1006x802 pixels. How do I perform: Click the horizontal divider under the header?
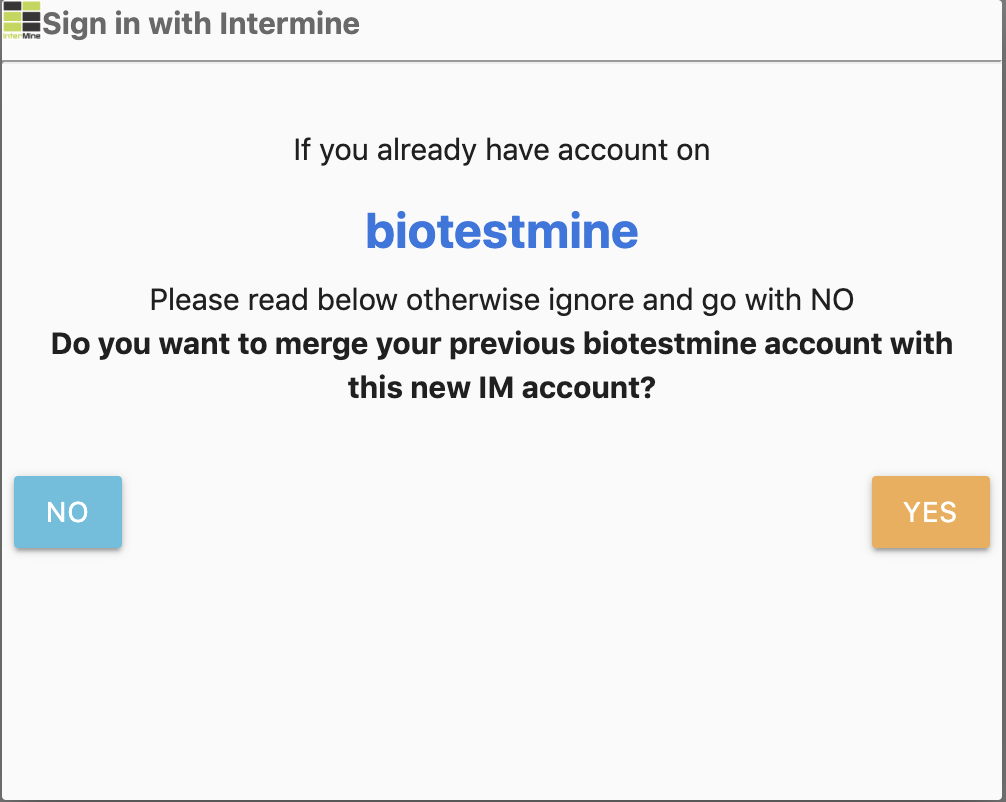pos(502,62)
